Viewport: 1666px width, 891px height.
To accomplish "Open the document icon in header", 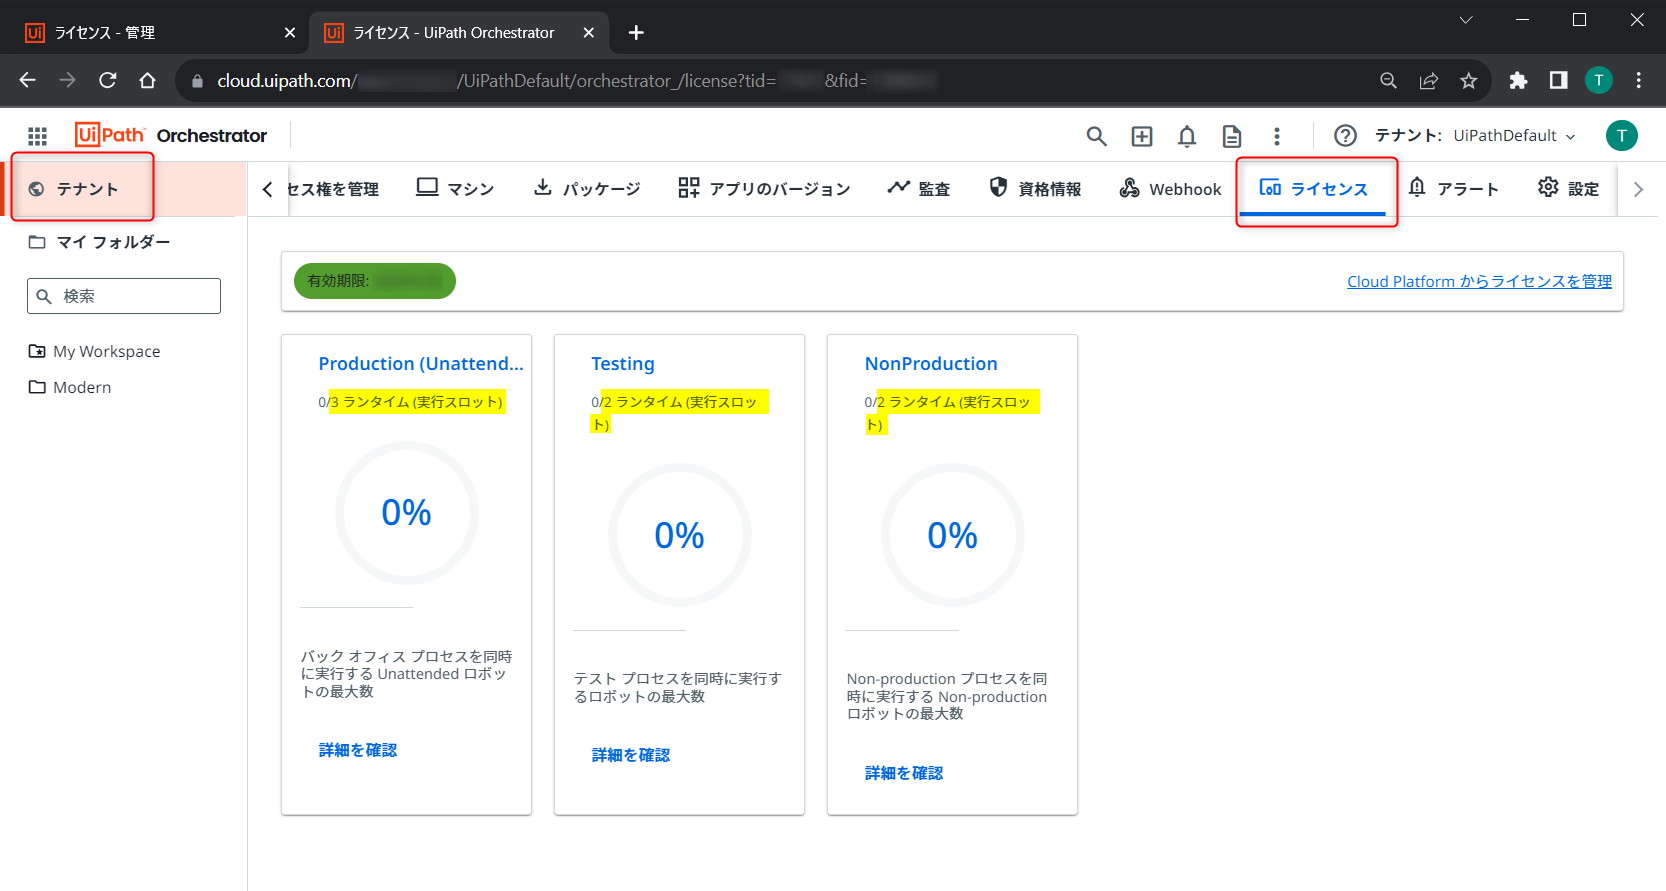I will 1232,136.
